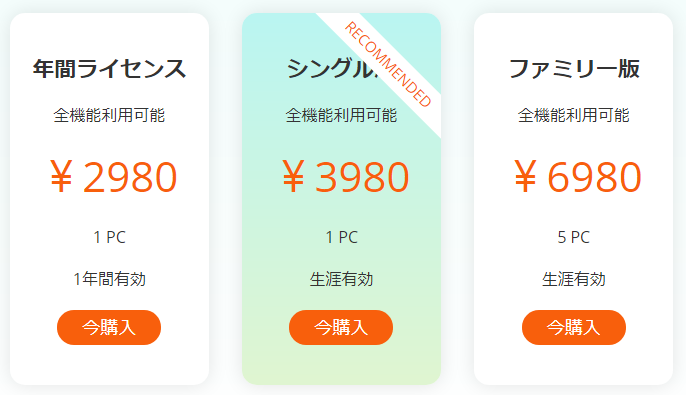Click 1年間有効 text in annual license card

109,279
